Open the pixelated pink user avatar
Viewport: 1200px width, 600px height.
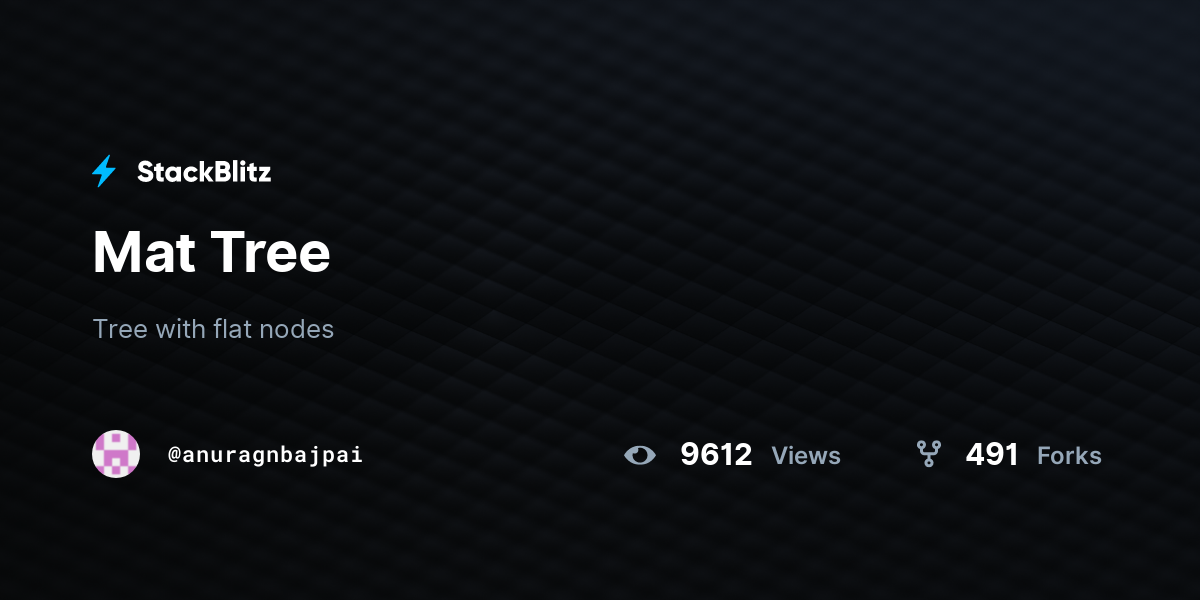point(116,454)
